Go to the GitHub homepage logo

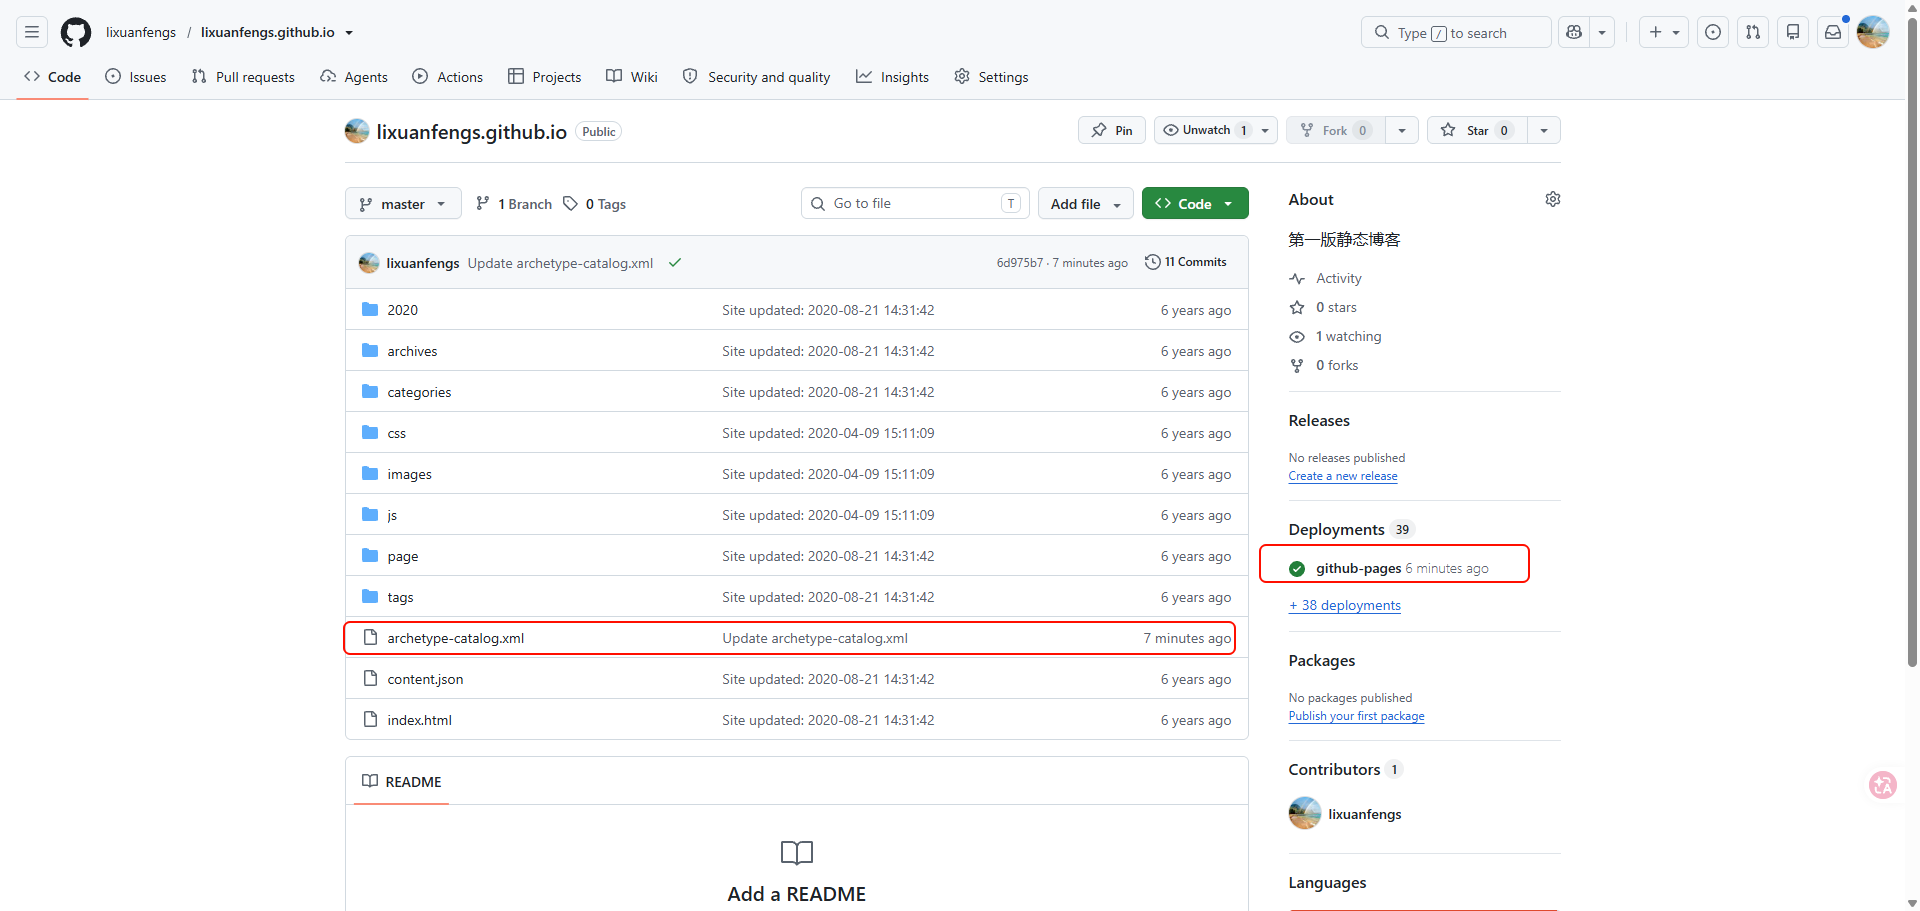tap(76, 32)
